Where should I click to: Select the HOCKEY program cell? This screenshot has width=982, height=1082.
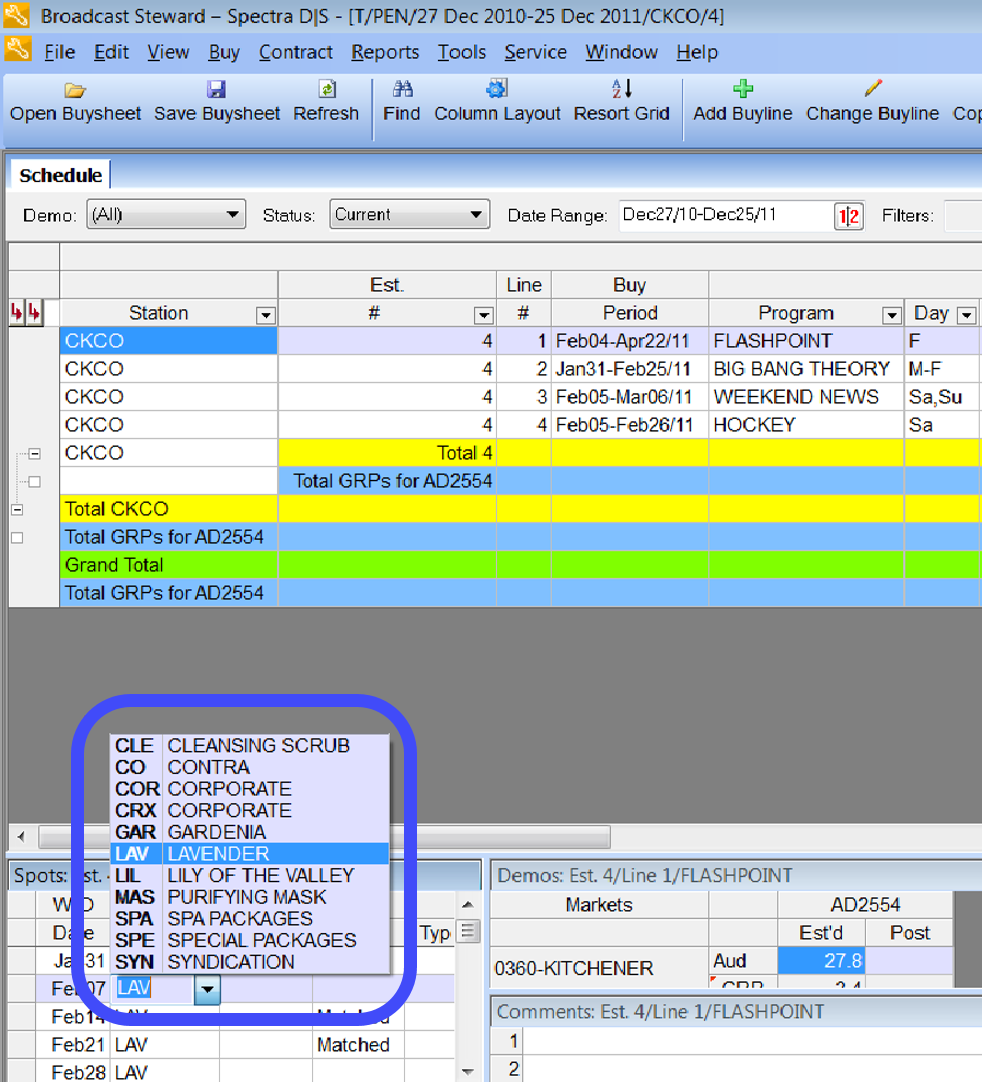click(x=806, y=425)
